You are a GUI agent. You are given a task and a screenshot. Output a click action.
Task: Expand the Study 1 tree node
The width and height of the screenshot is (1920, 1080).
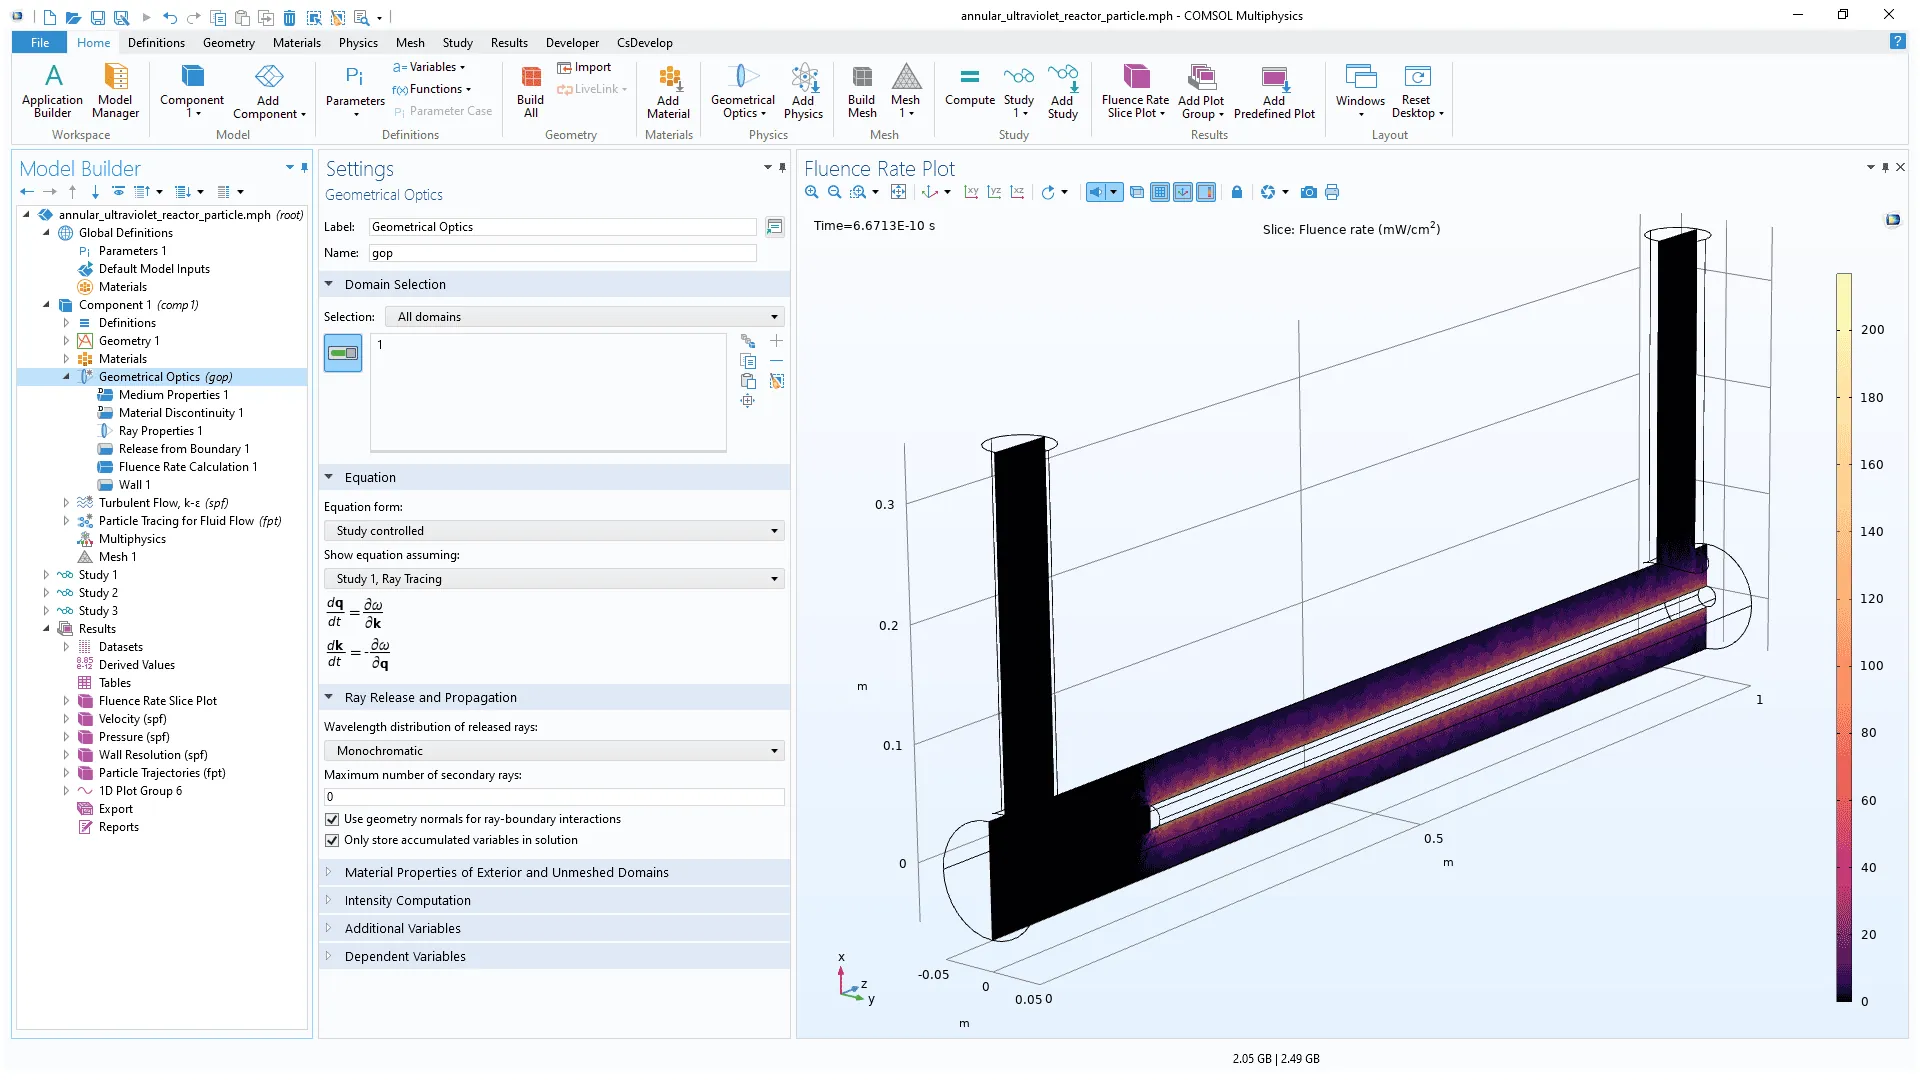[46, 575]
